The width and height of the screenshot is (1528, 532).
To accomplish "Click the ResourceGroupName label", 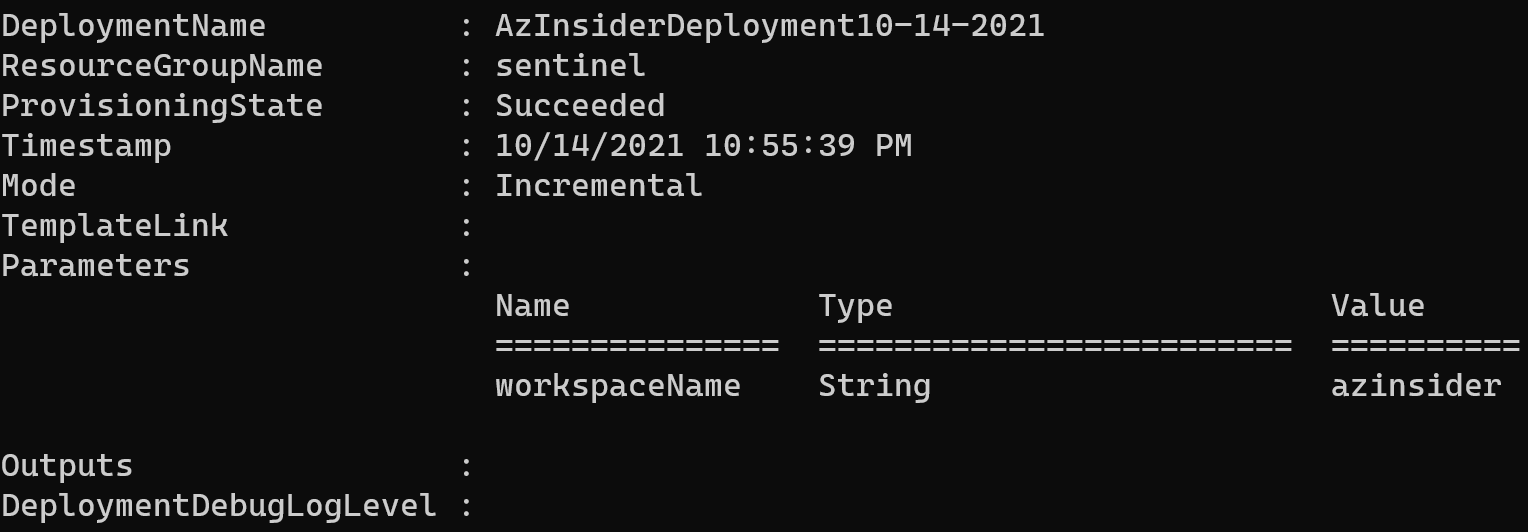I will click(162, 66).
